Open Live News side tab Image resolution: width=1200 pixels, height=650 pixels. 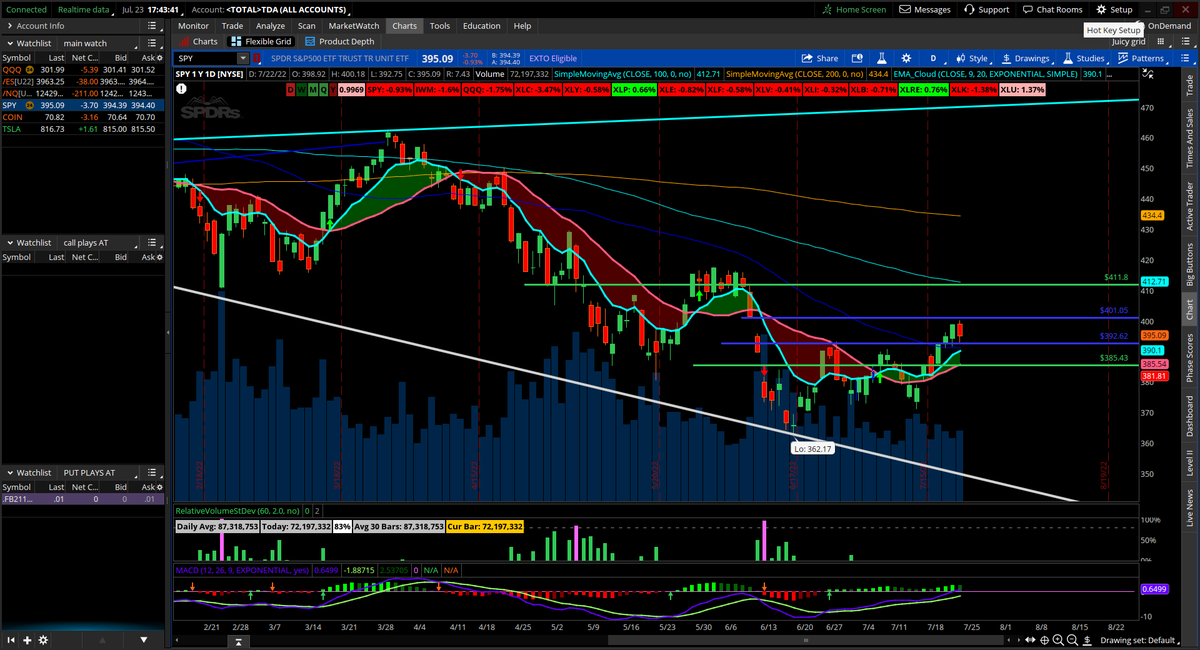(x=1189, y=507)
